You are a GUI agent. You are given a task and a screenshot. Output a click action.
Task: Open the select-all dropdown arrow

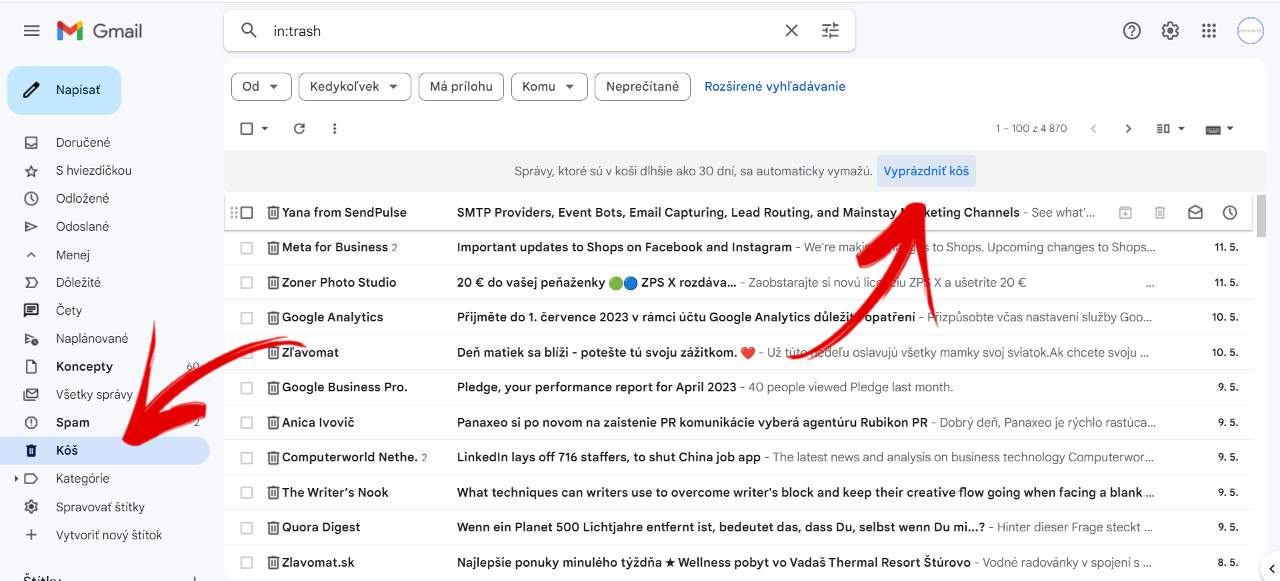click(x=265, y=129)
